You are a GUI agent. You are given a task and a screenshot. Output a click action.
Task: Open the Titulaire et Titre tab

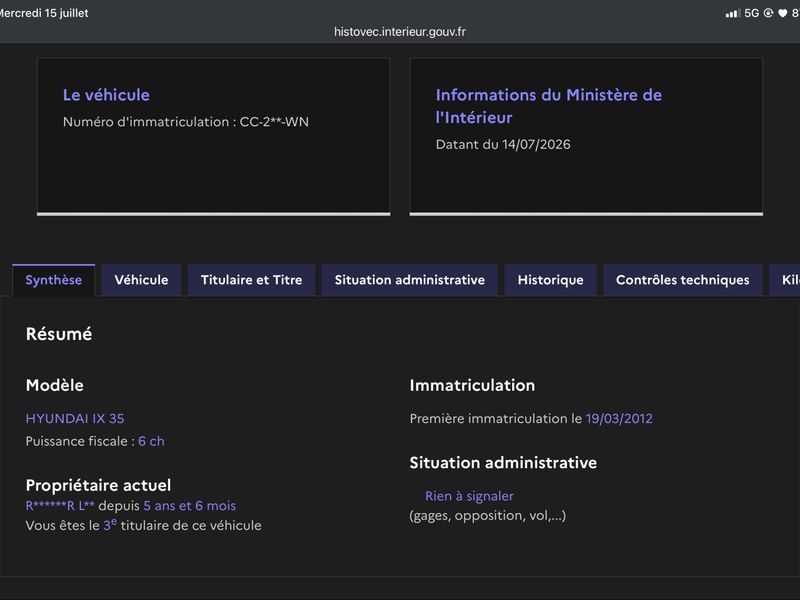(252, 280)
